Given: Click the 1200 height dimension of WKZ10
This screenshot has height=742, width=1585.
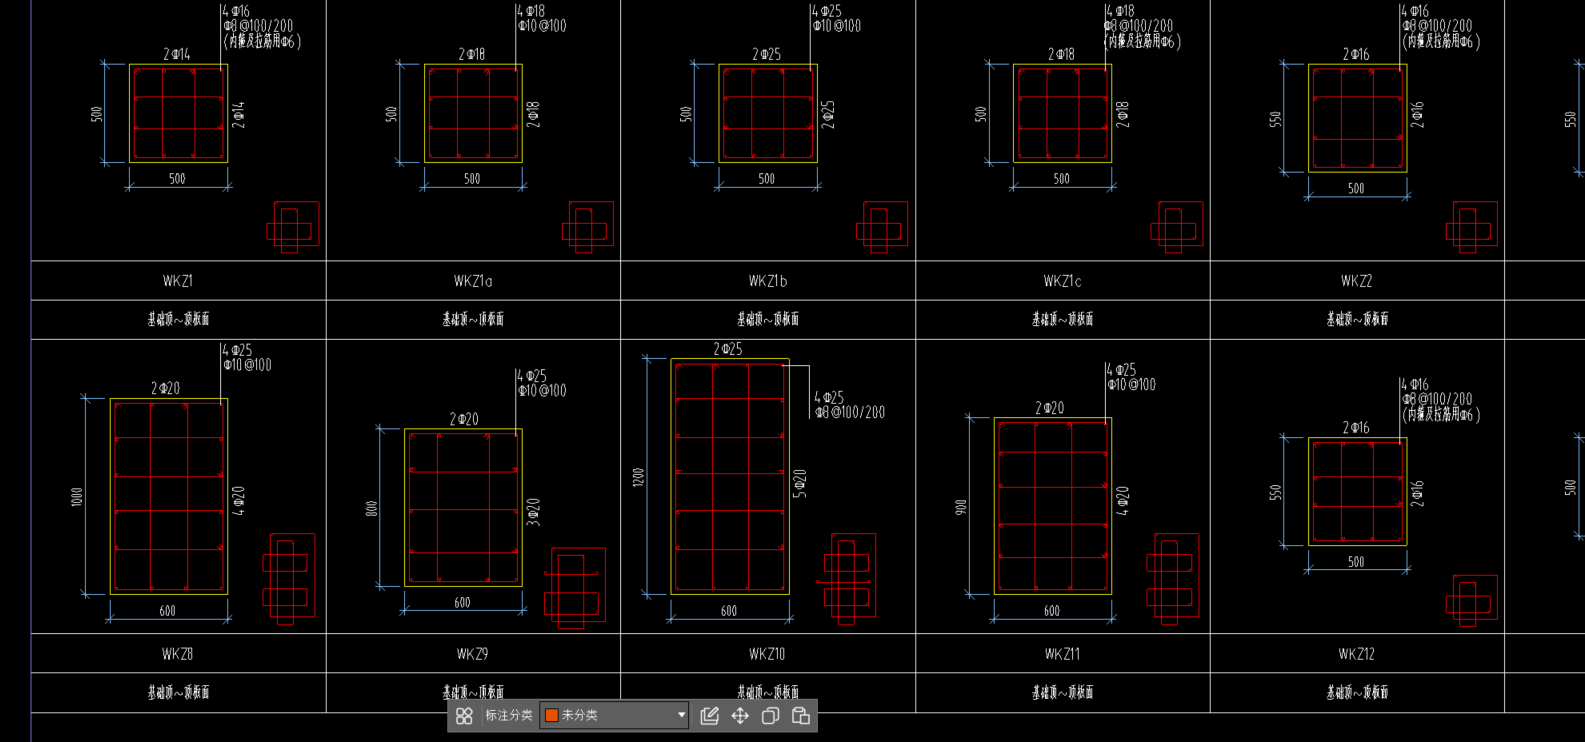Looking at the screenshot, I should click(638, 477).
